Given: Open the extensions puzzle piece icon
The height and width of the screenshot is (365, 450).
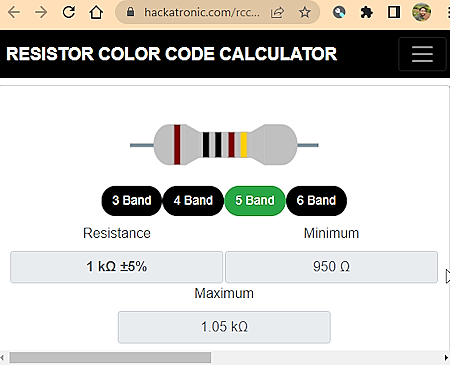Looking at the screenshot, I should pyautogui.click(x=366, y=13).
